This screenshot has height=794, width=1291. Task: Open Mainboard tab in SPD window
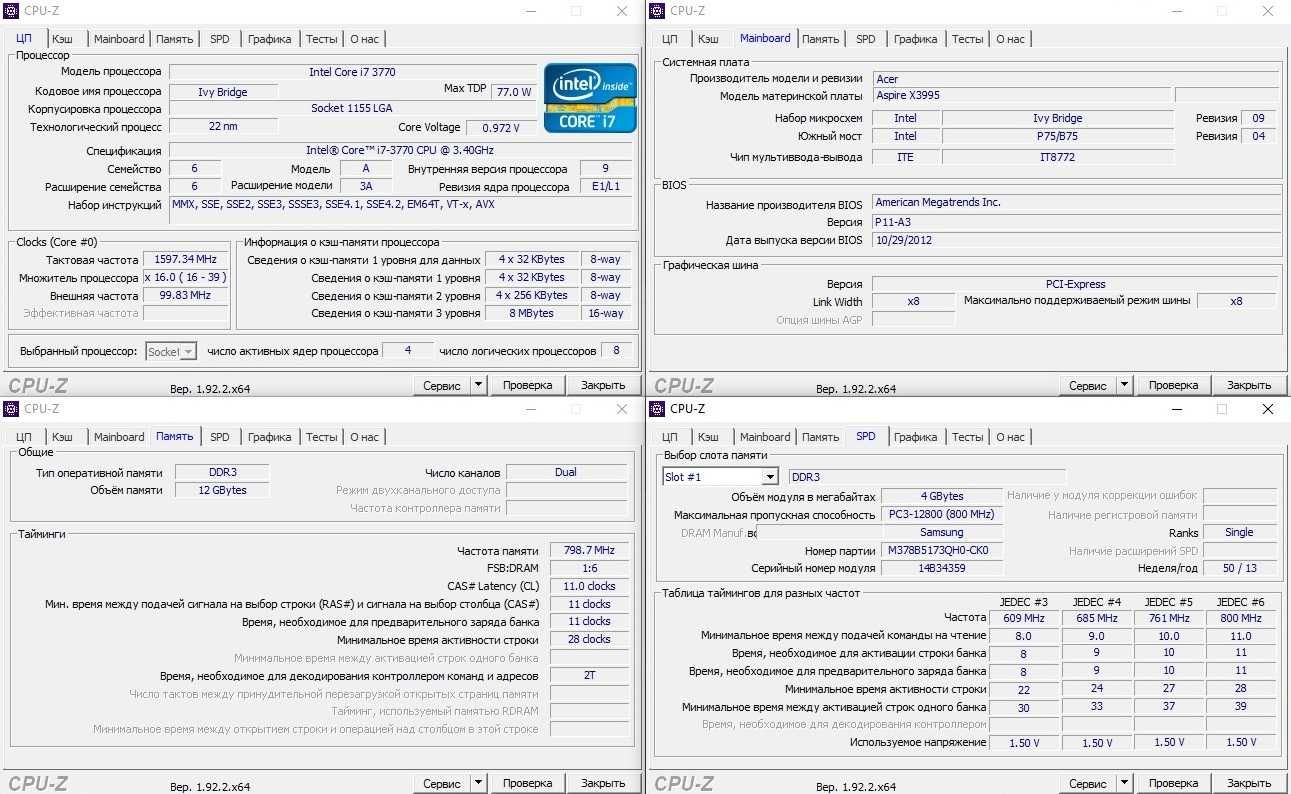pos(765,437)
